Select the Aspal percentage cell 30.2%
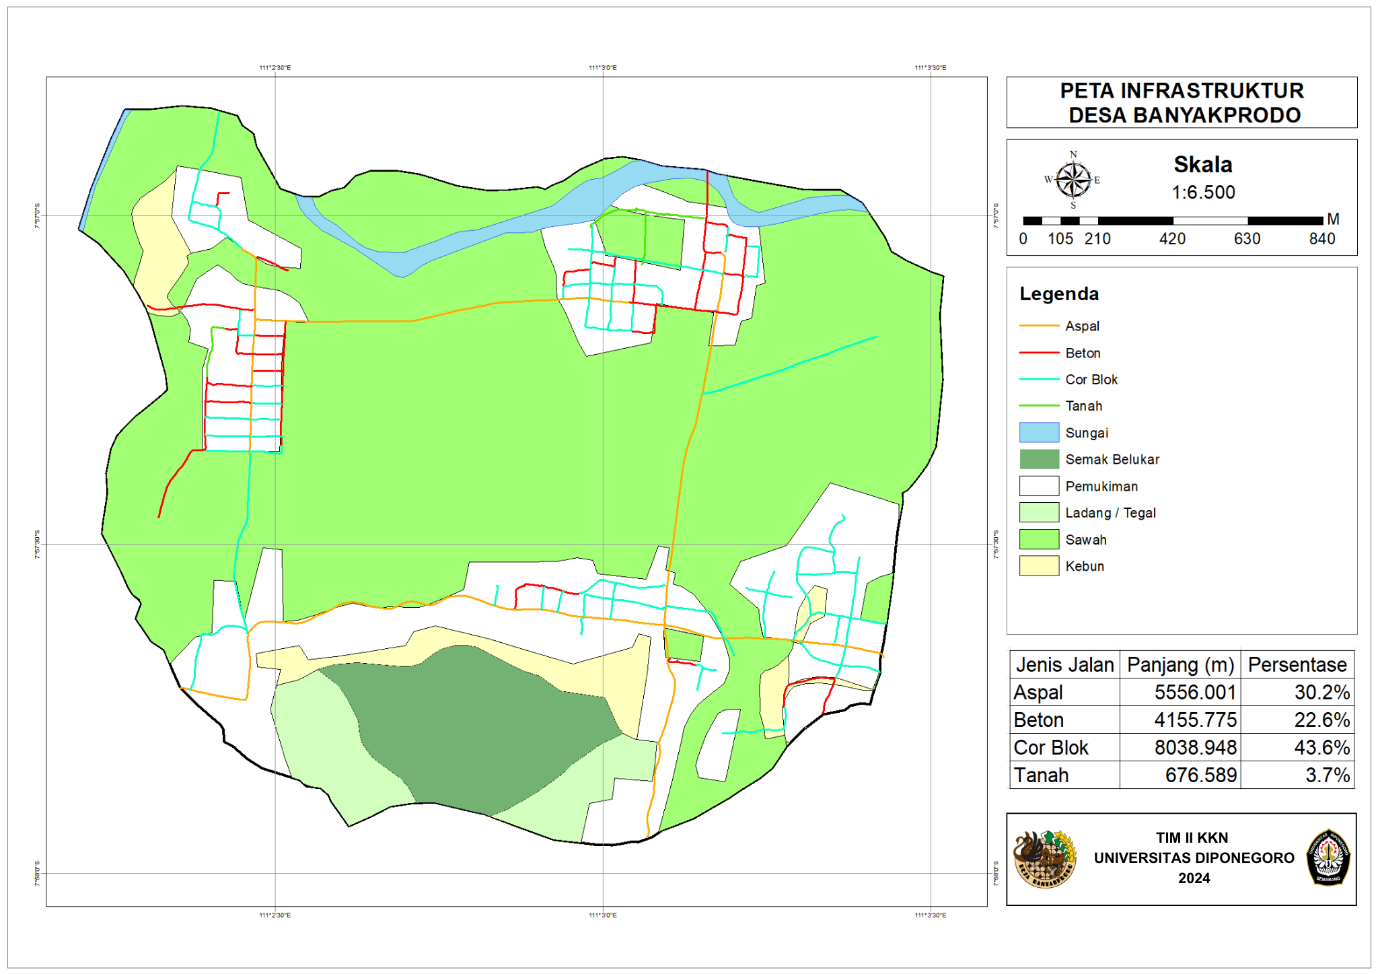This screenshot has height=974, width=1378. tap(1322, 693)
